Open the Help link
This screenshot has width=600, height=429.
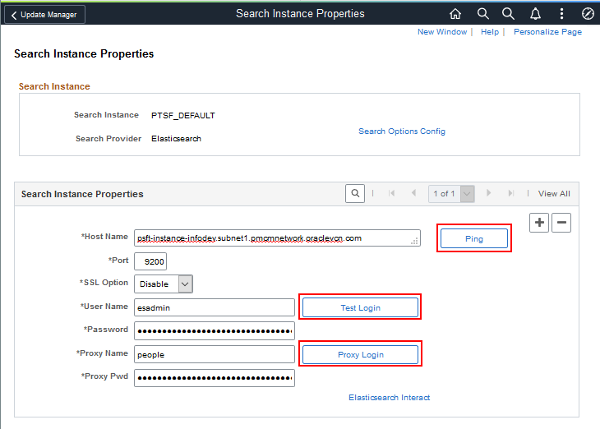tap(490, 32)
